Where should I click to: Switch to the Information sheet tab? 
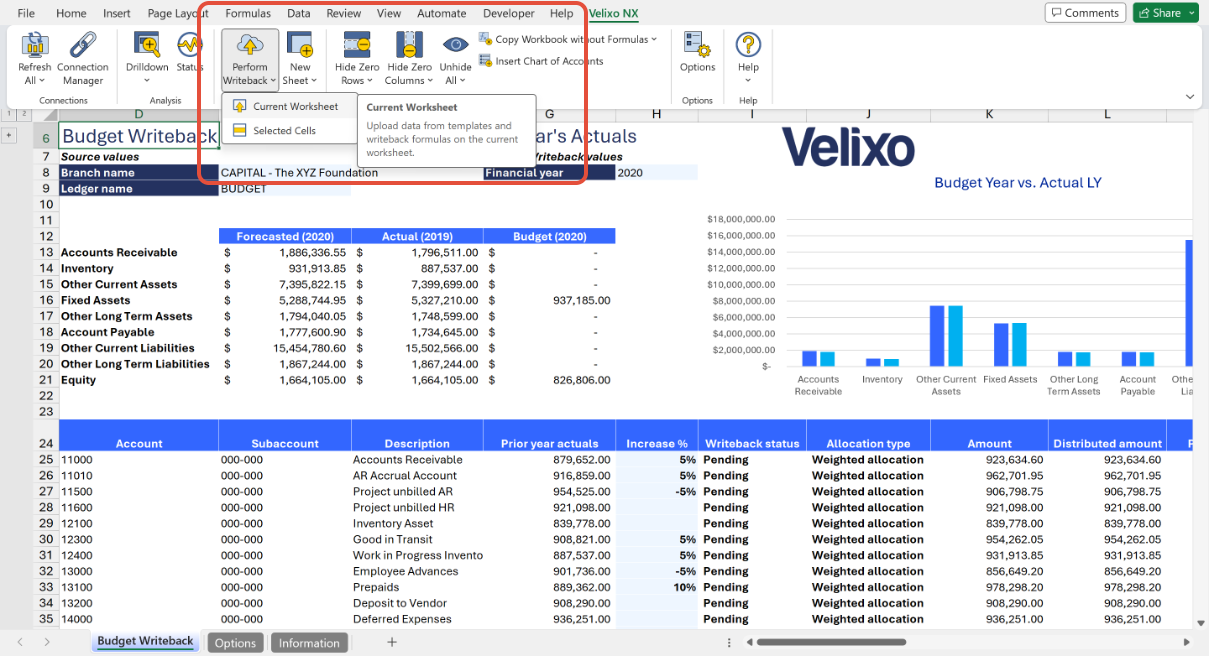click(x=309, y=642)
